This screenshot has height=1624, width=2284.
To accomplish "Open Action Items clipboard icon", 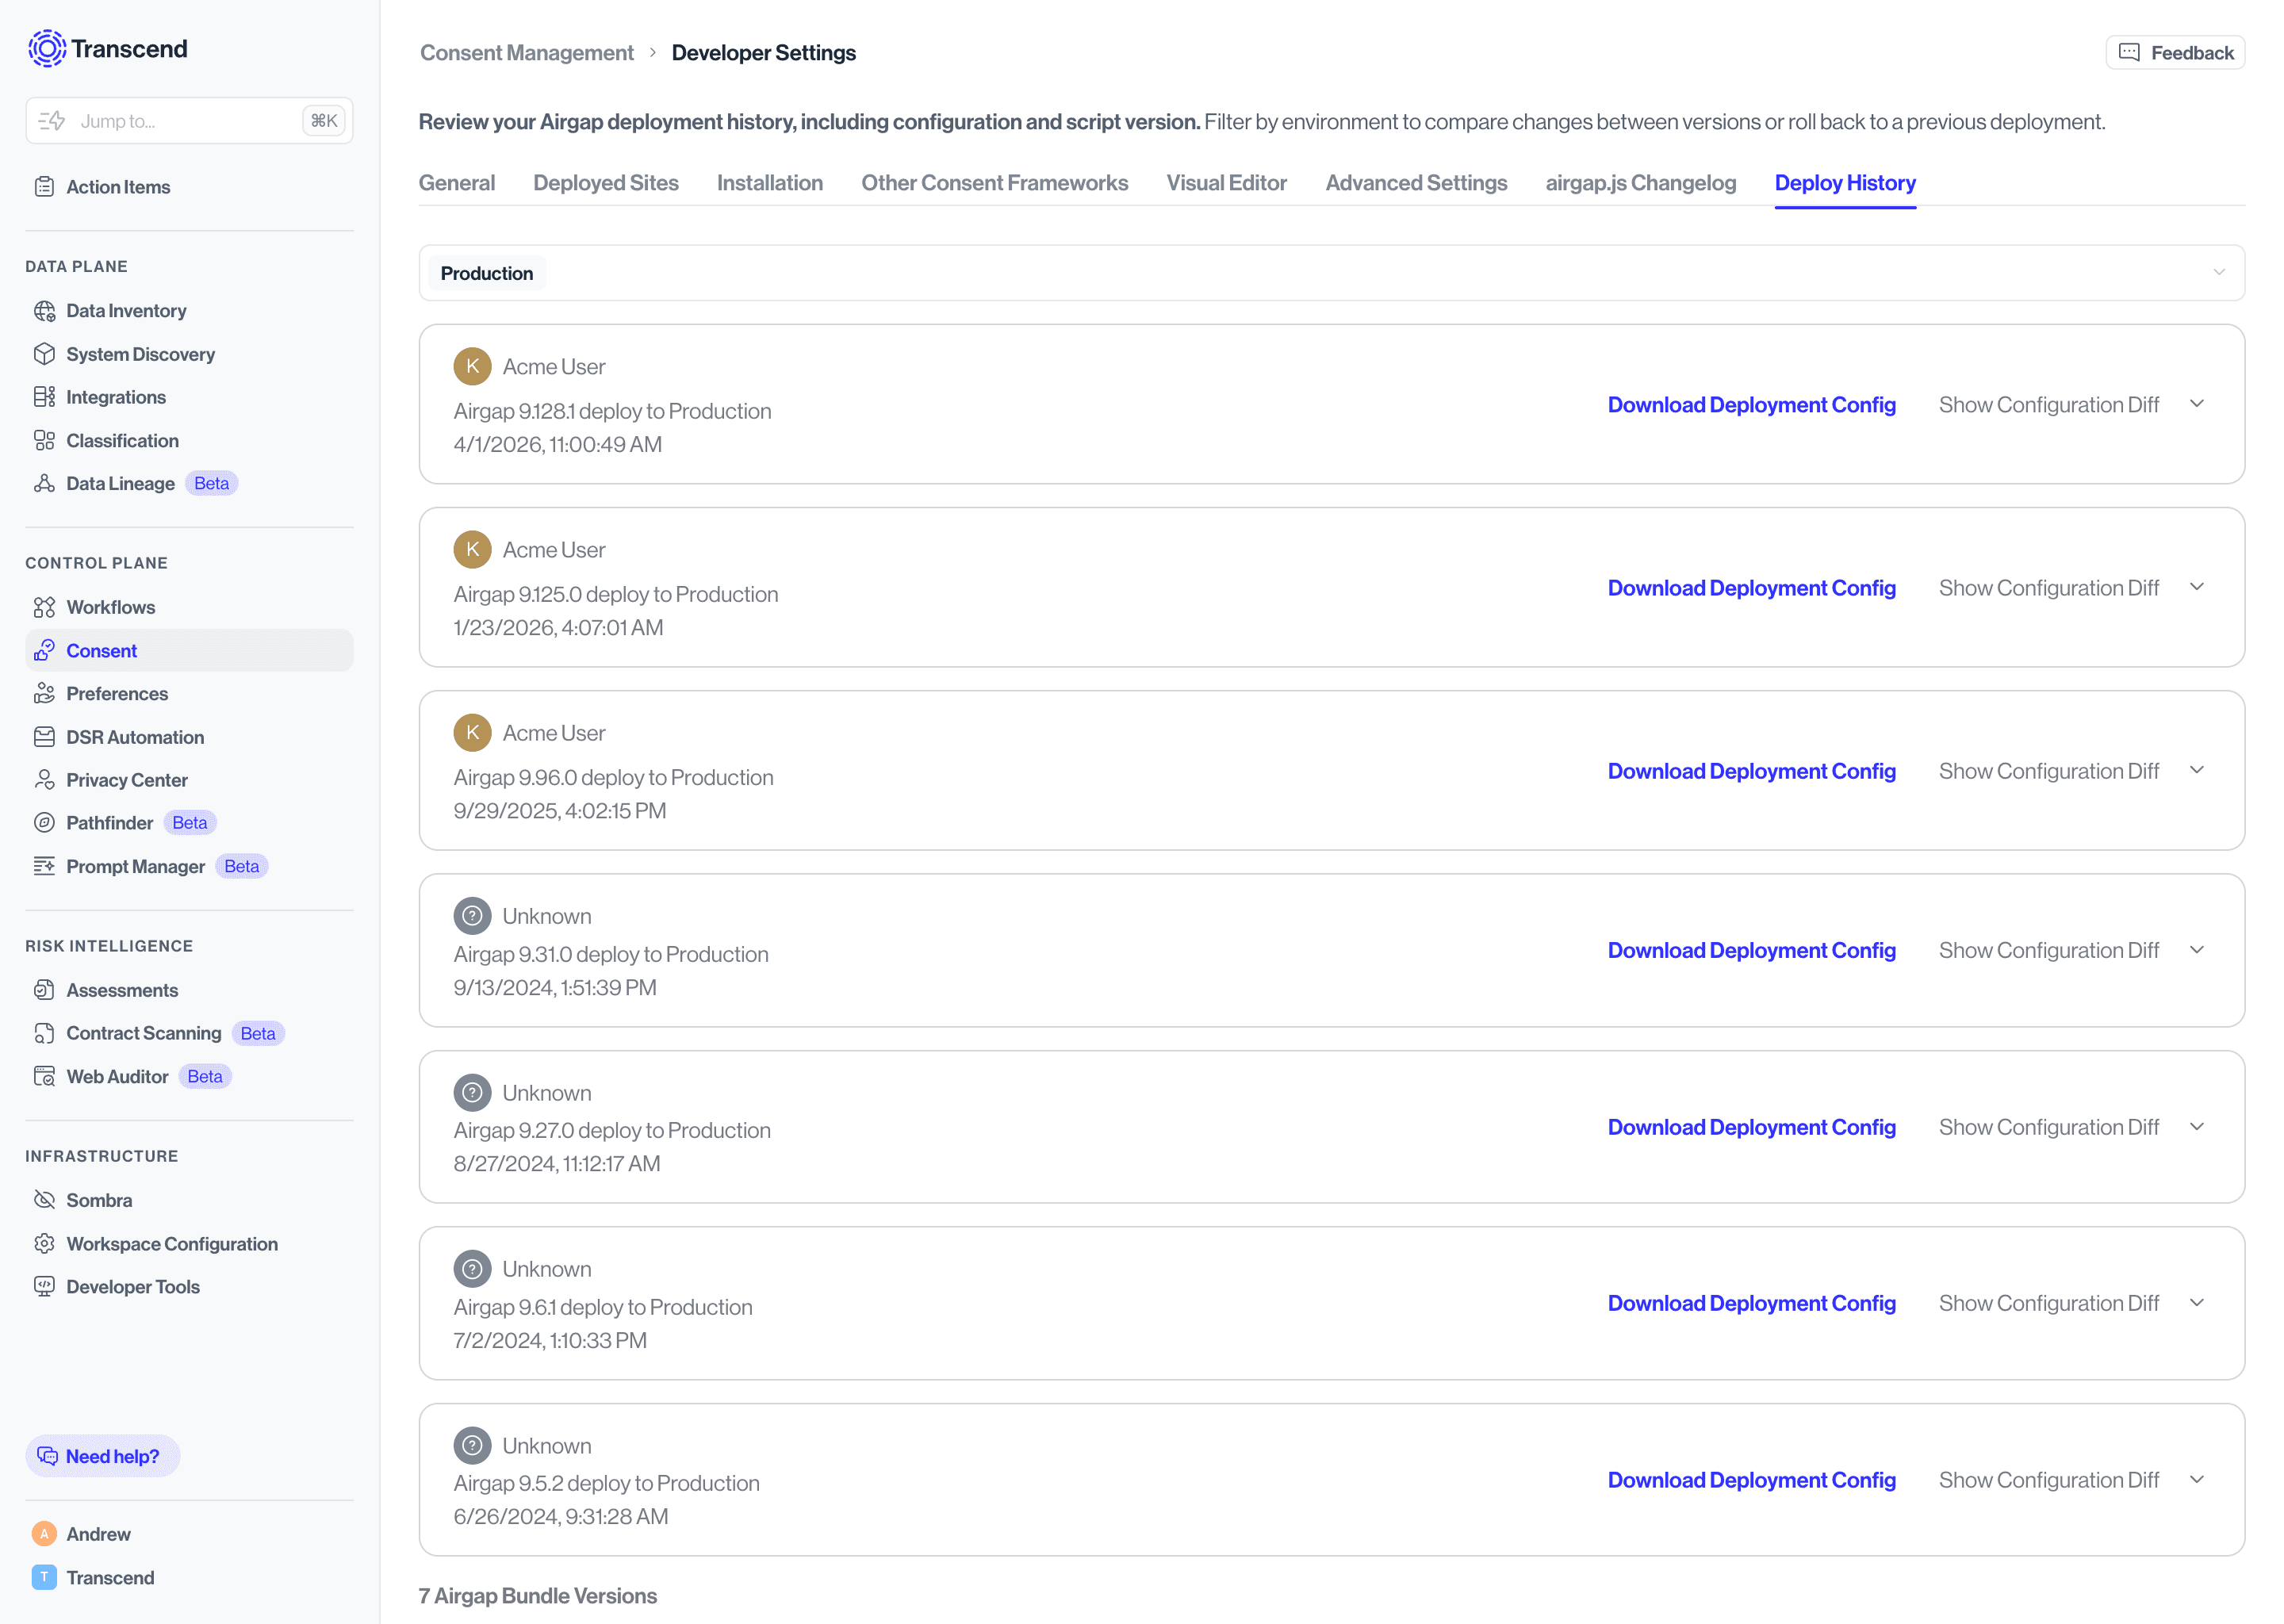I will (44, 187).
